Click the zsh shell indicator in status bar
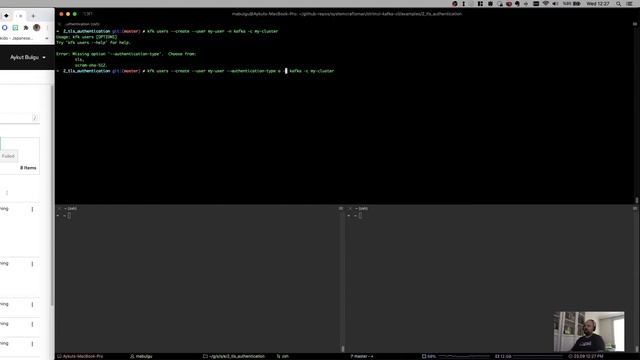Viewport: 640px width, 360px height. [282, 356]
